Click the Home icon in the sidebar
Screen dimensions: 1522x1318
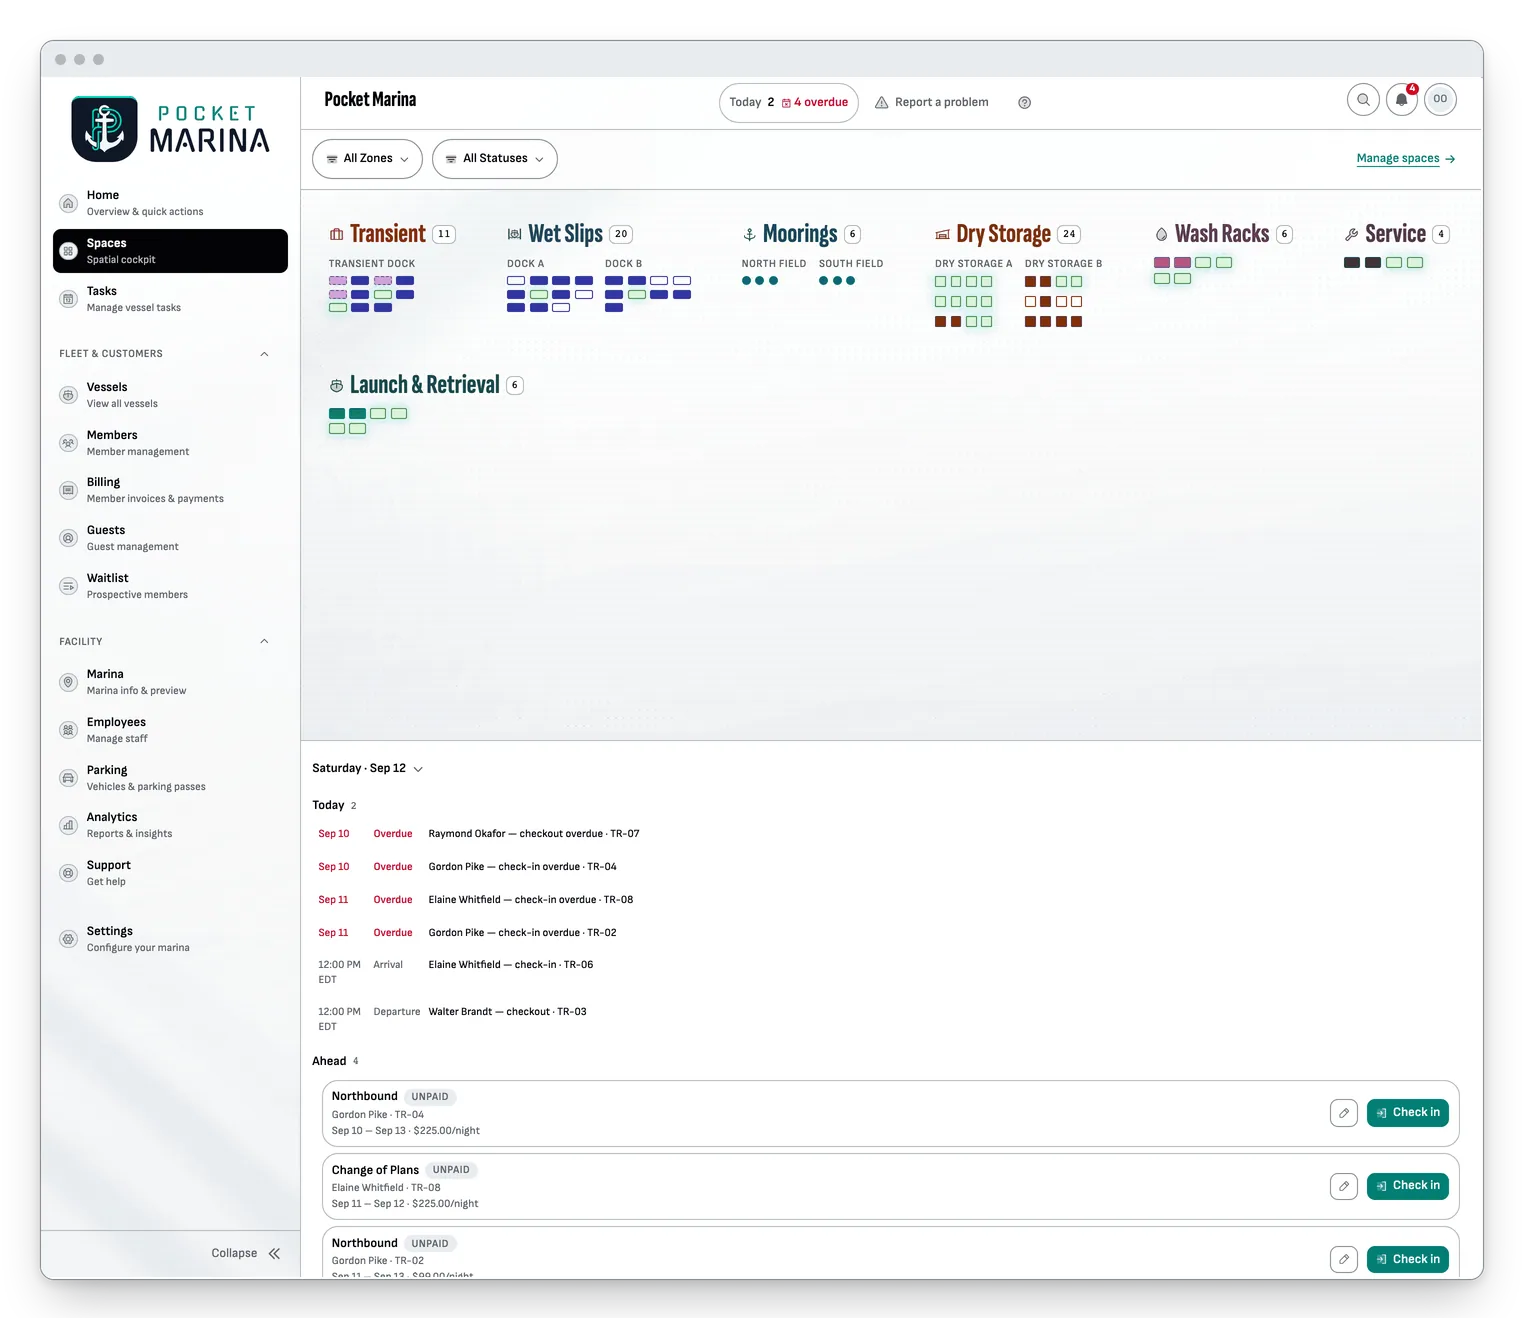pos(68,203)
